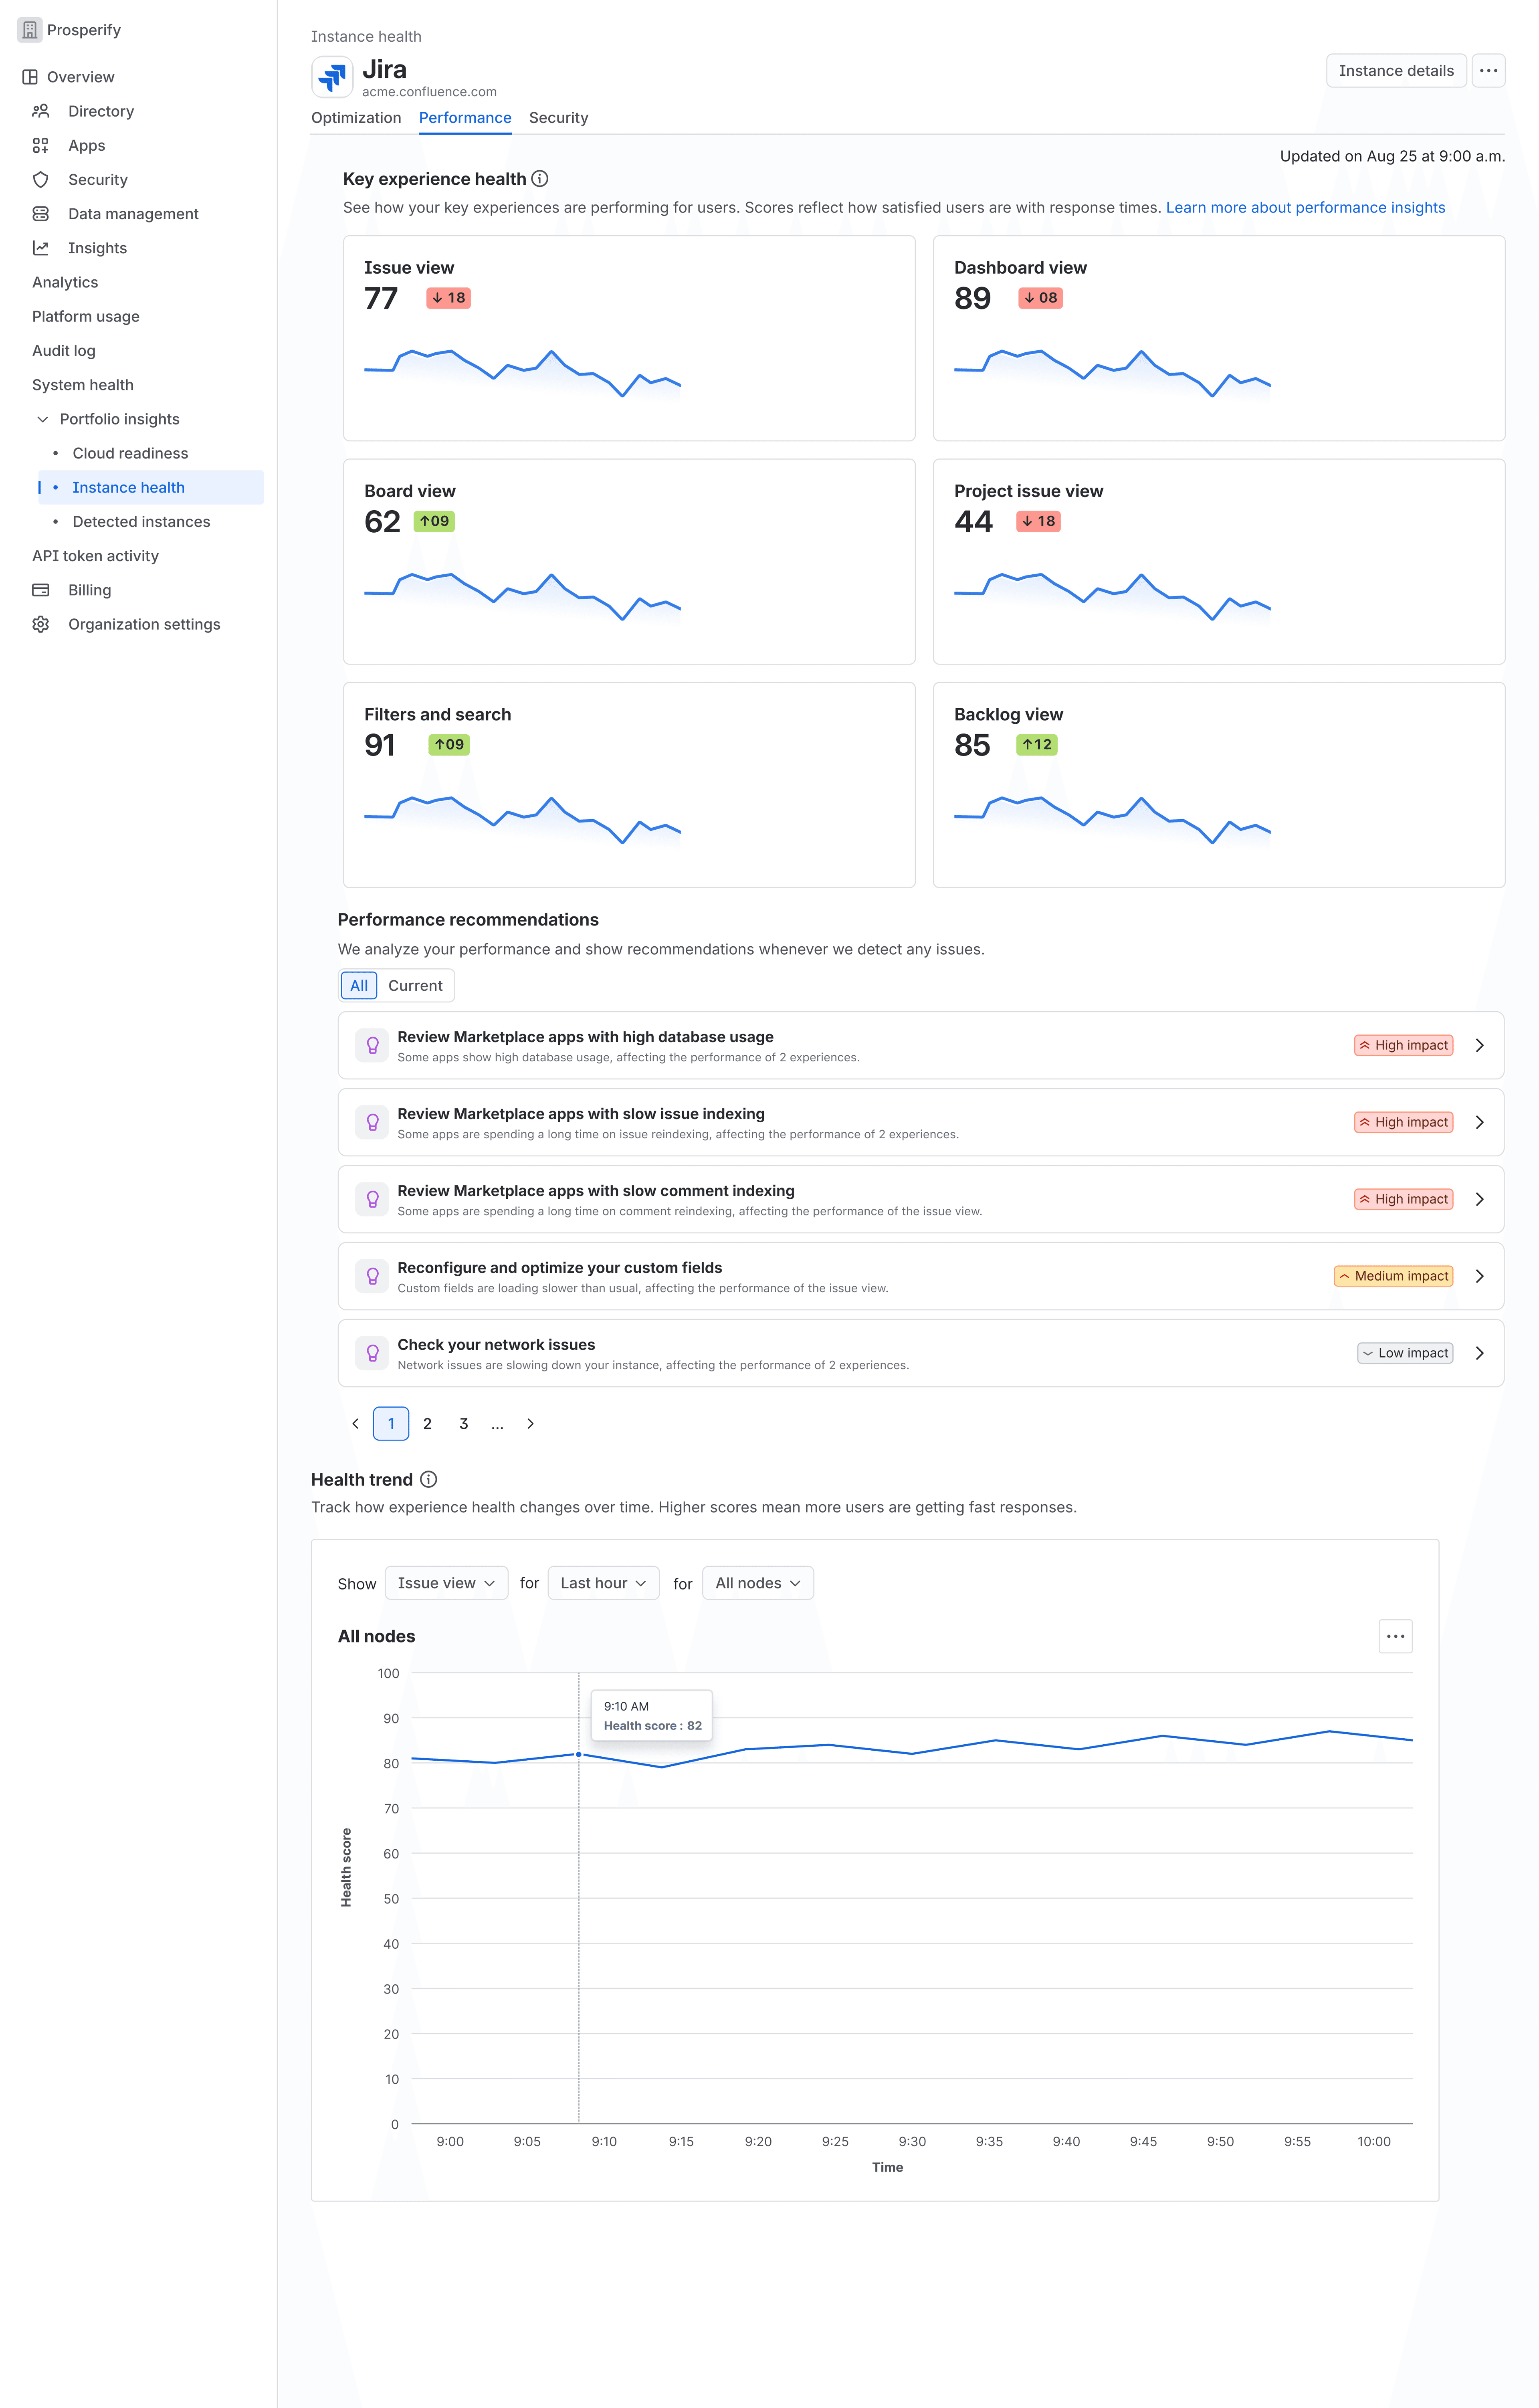
Task: Click the Instance health breadcrumb text
Action: tap(366, 37)
